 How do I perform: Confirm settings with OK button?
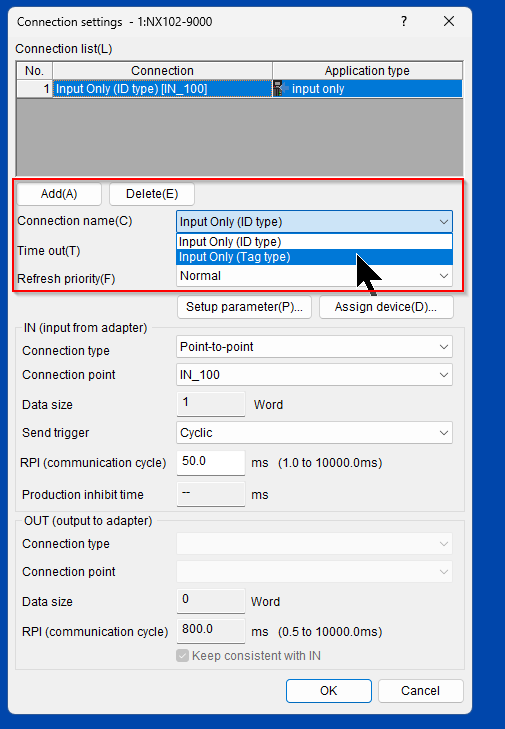tap(329, 691)
